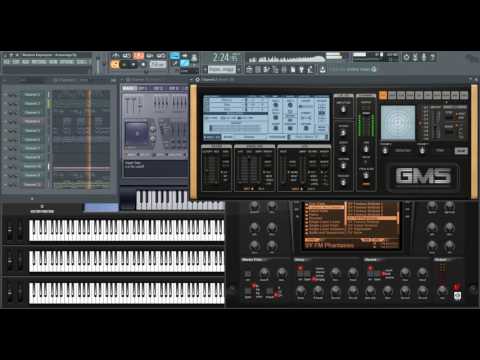Image resolution: width=480 pixels, height=360 pixels.
Task: Click the bottom knob in the GMS knob column left of the level meter
Action: click(343, 183)
